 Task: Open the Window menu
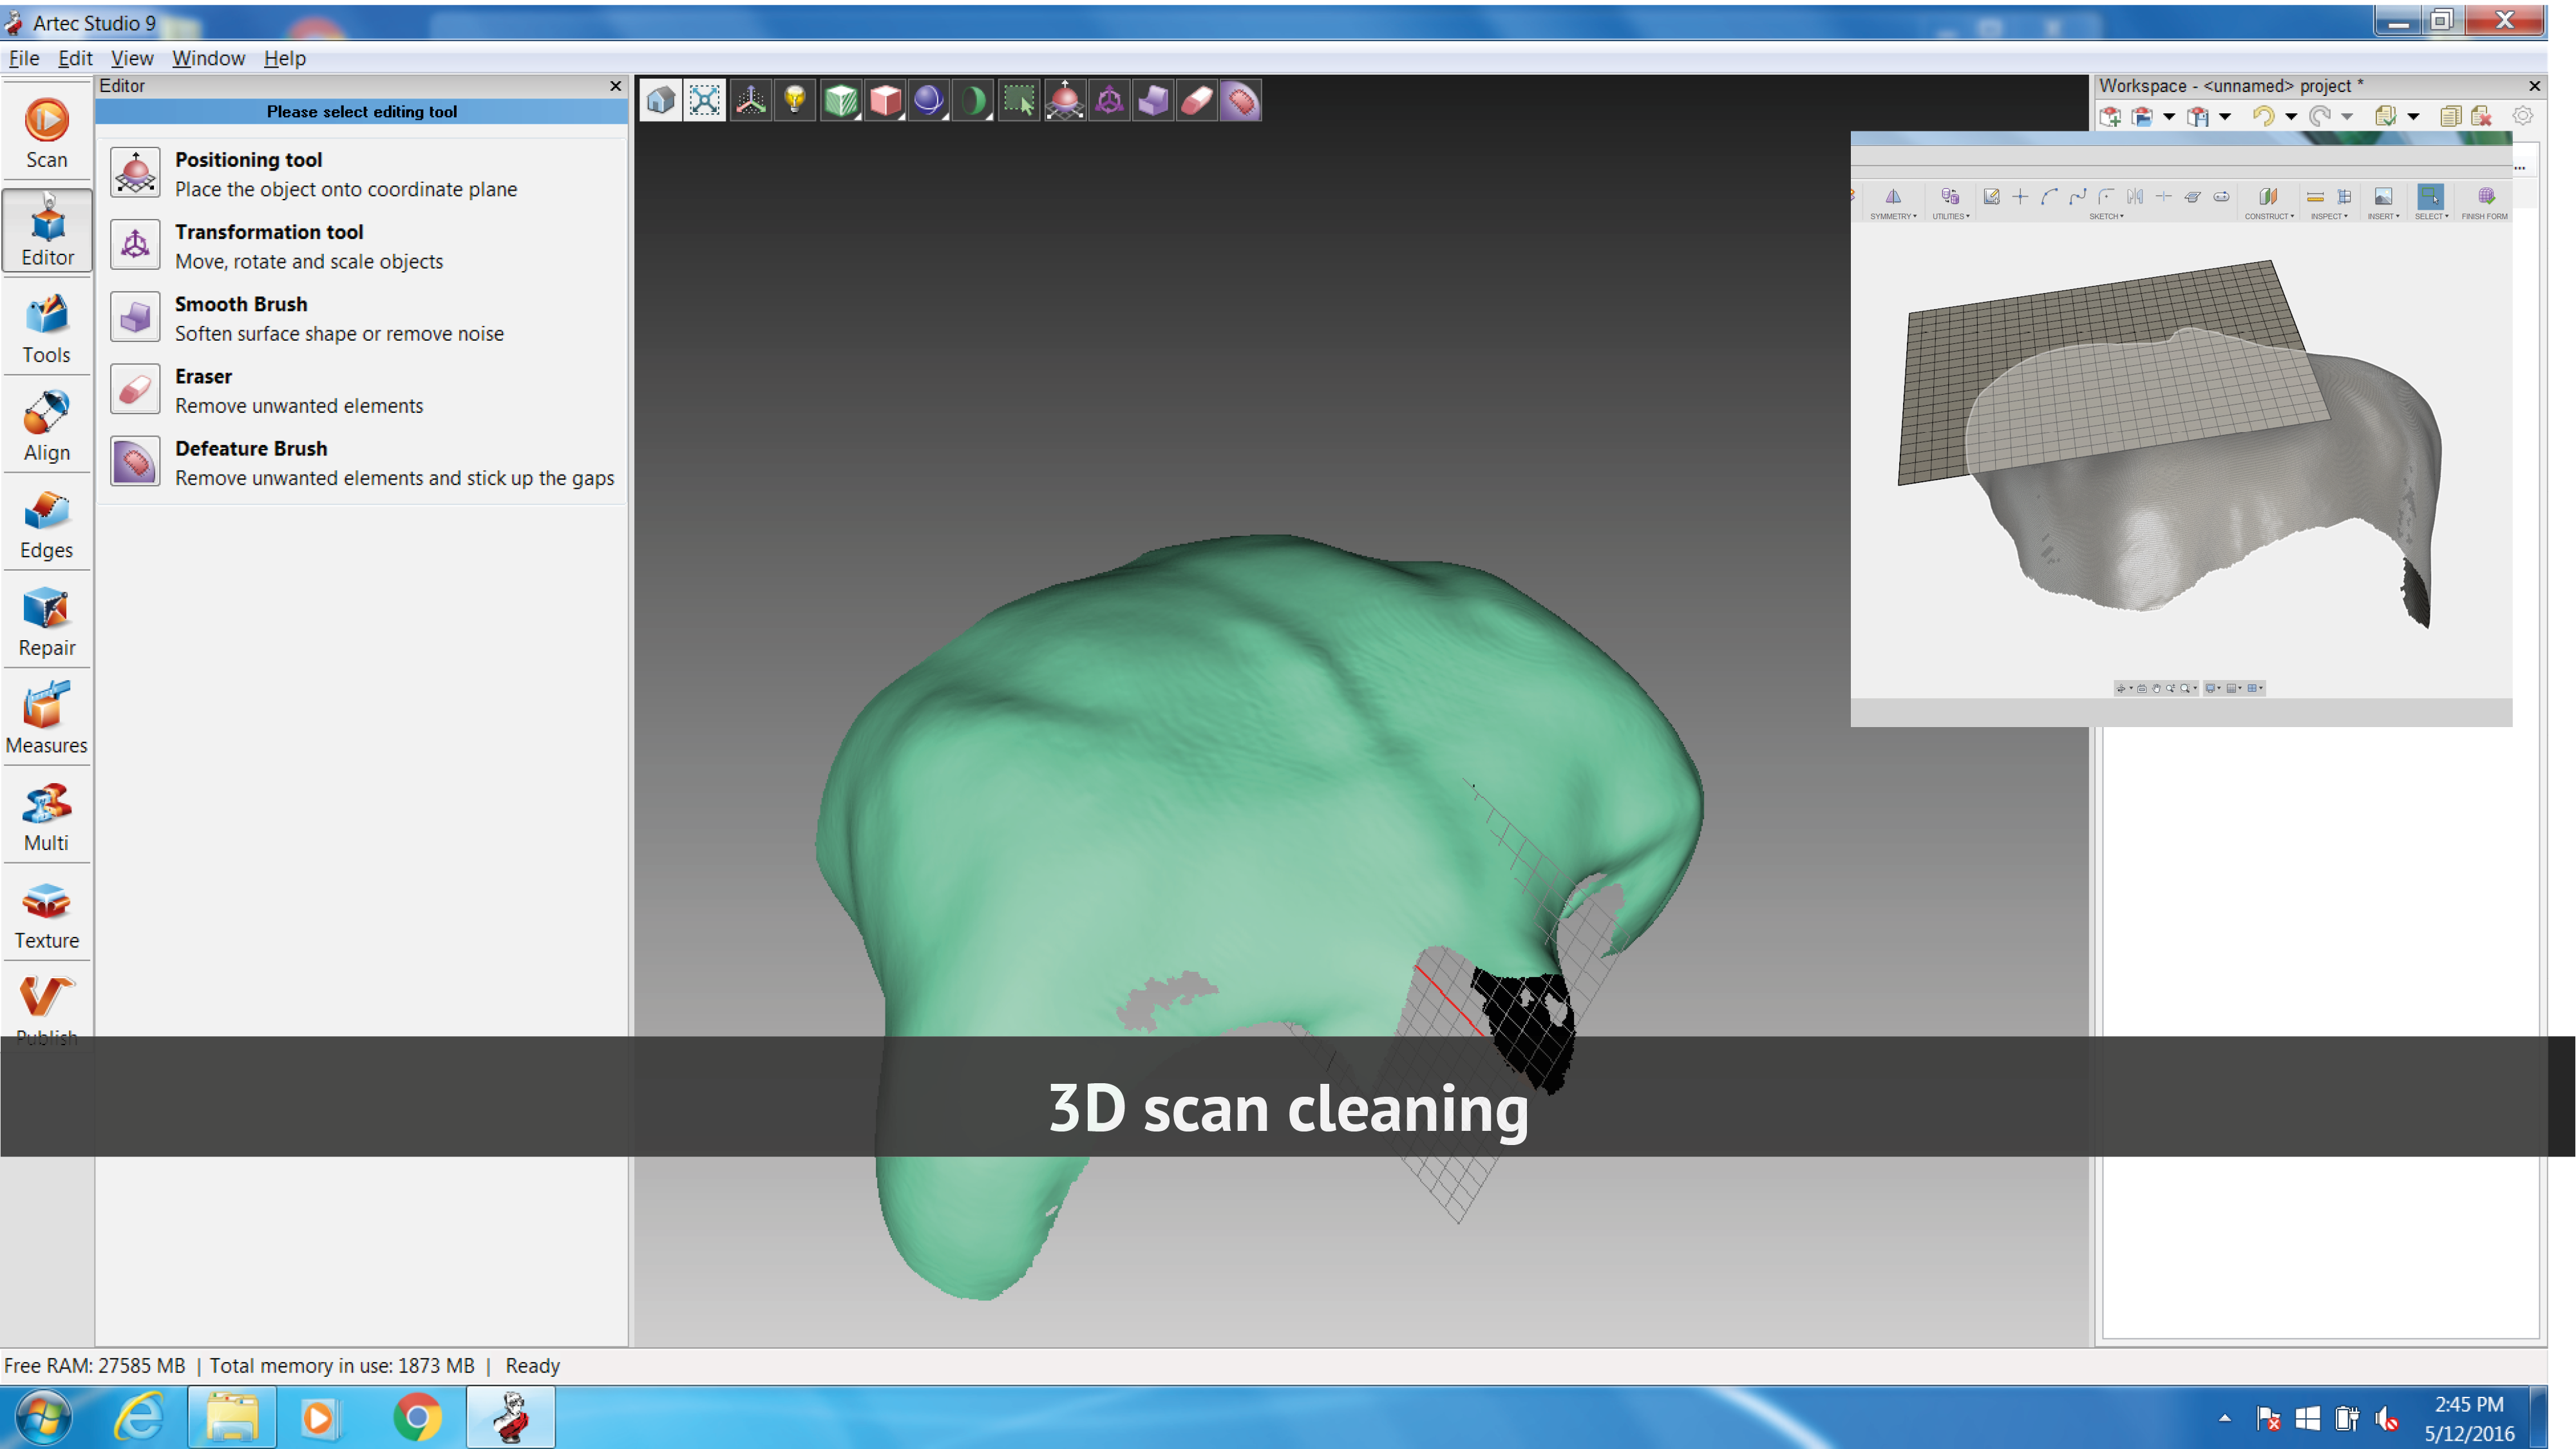(x=208, y=58)
